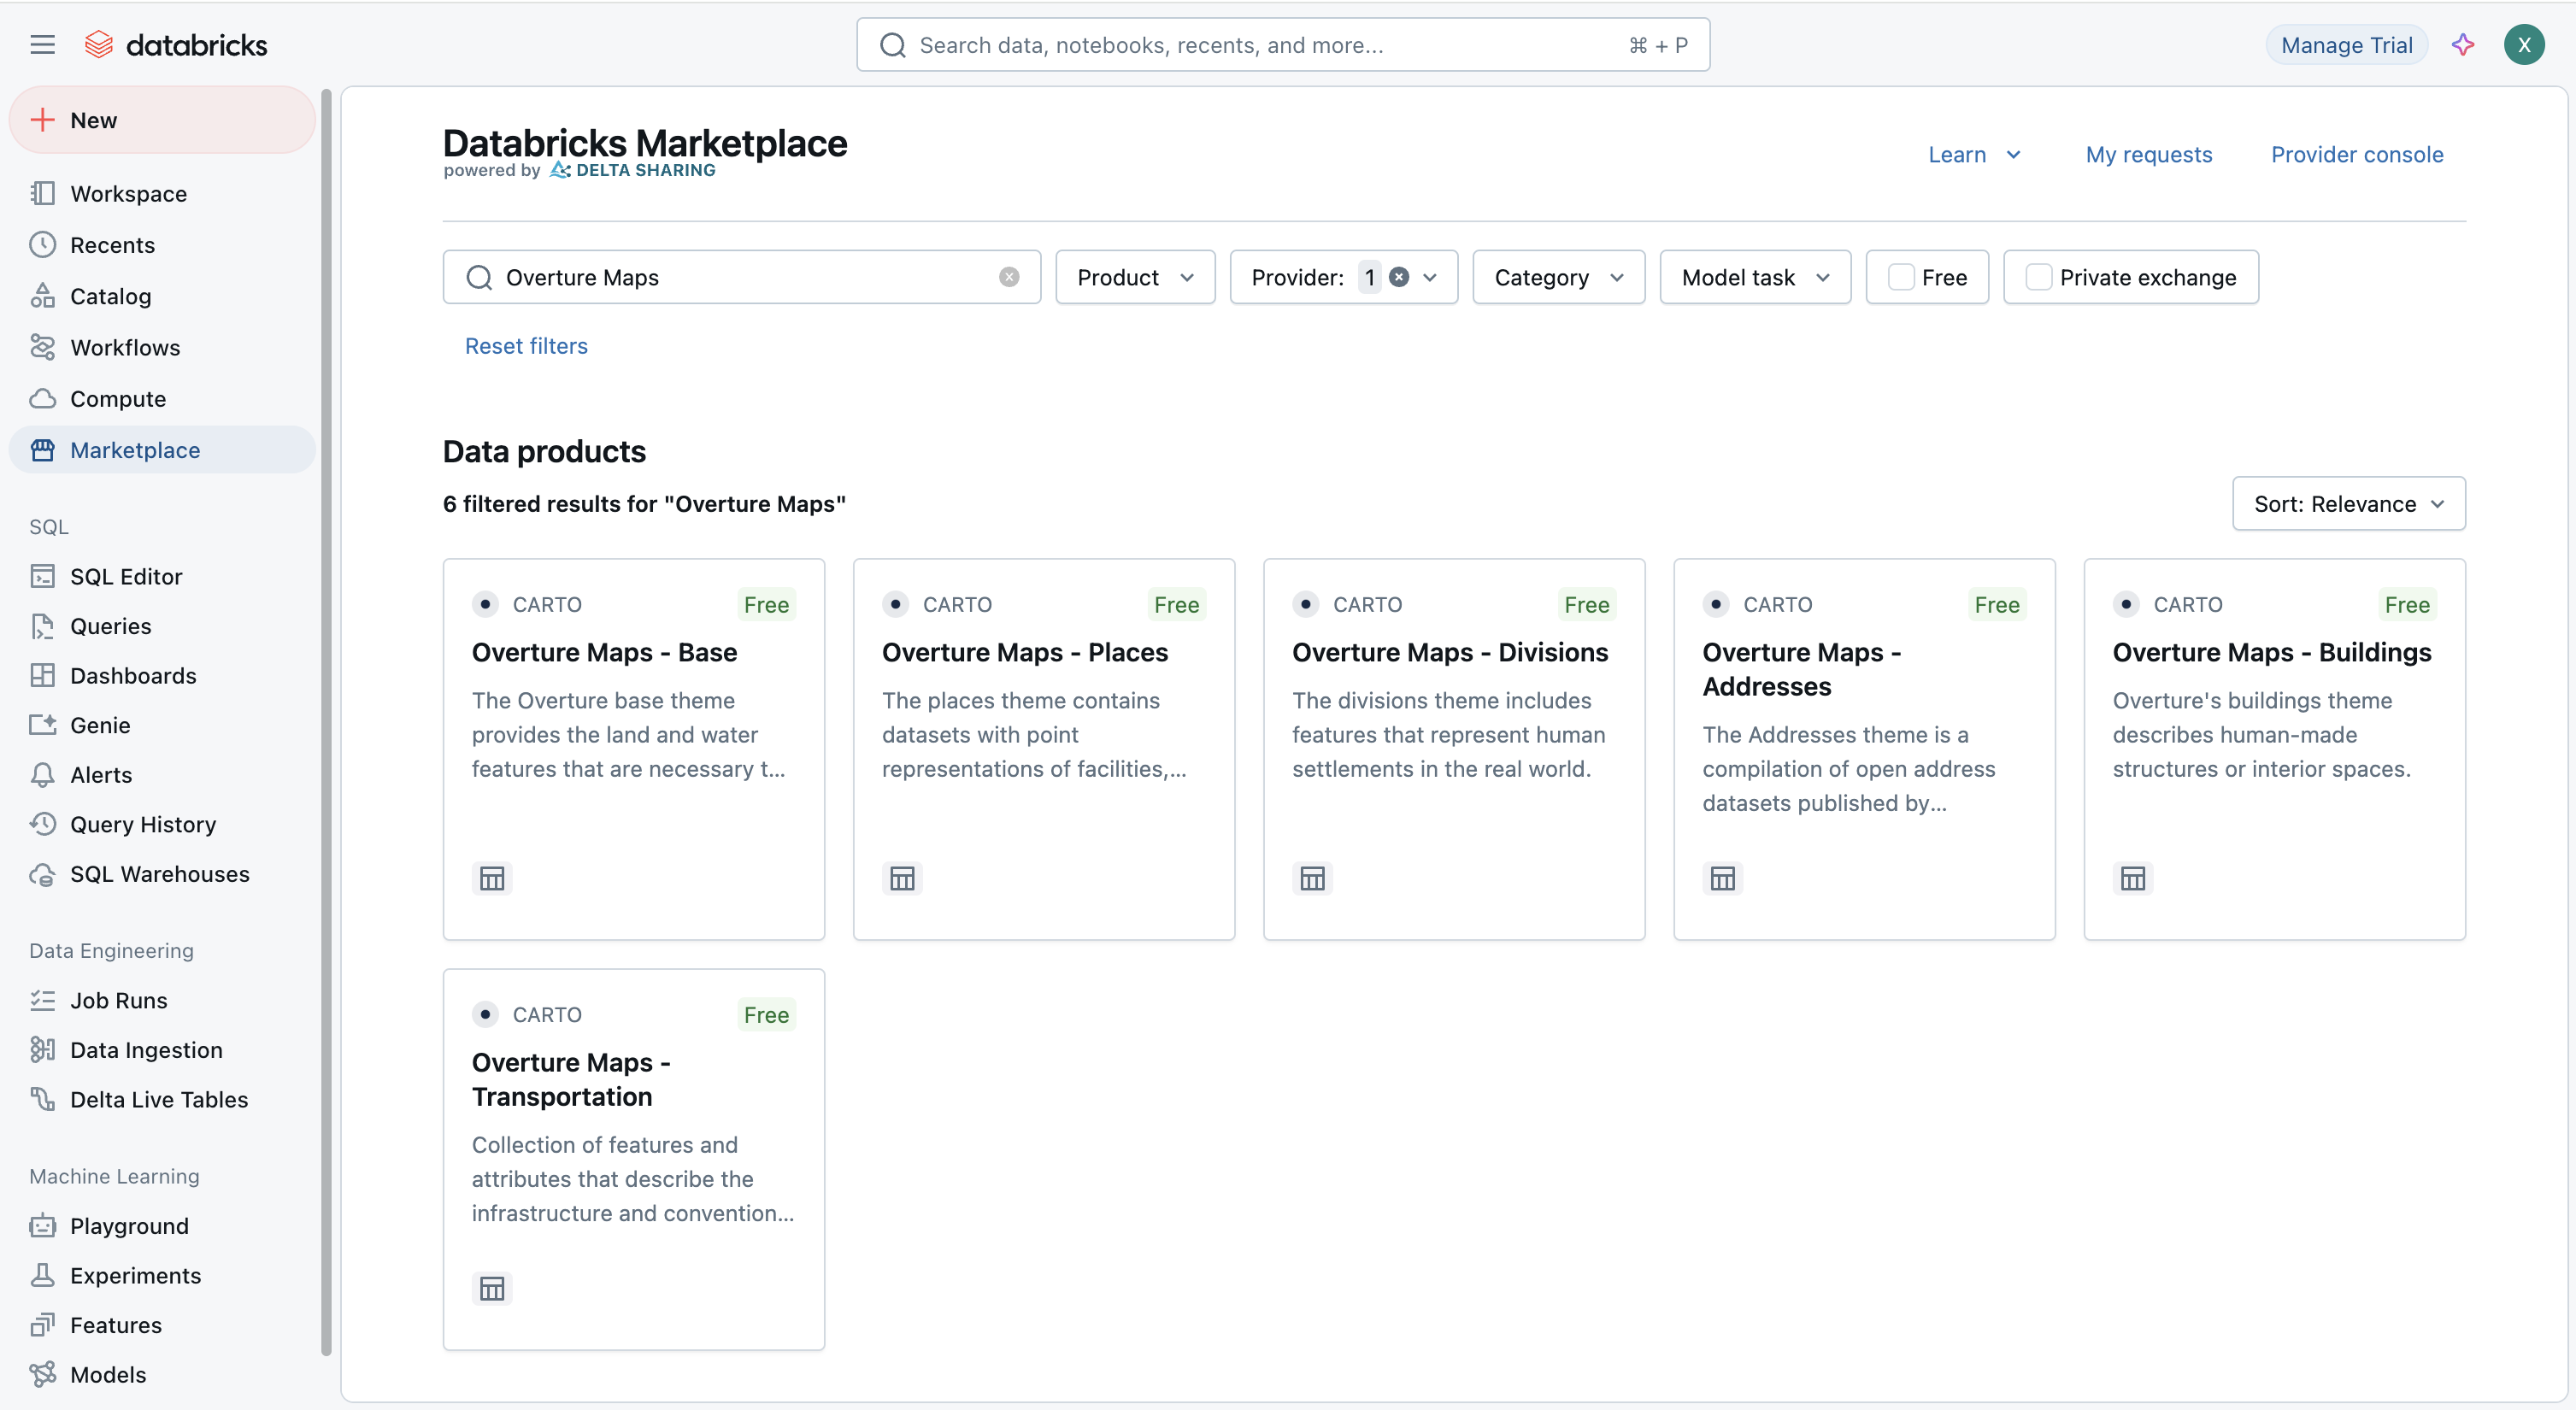Click the Catalog icon in sidebar
2576x1410 pixels.
pyautogui.click(x=42, y=296)
